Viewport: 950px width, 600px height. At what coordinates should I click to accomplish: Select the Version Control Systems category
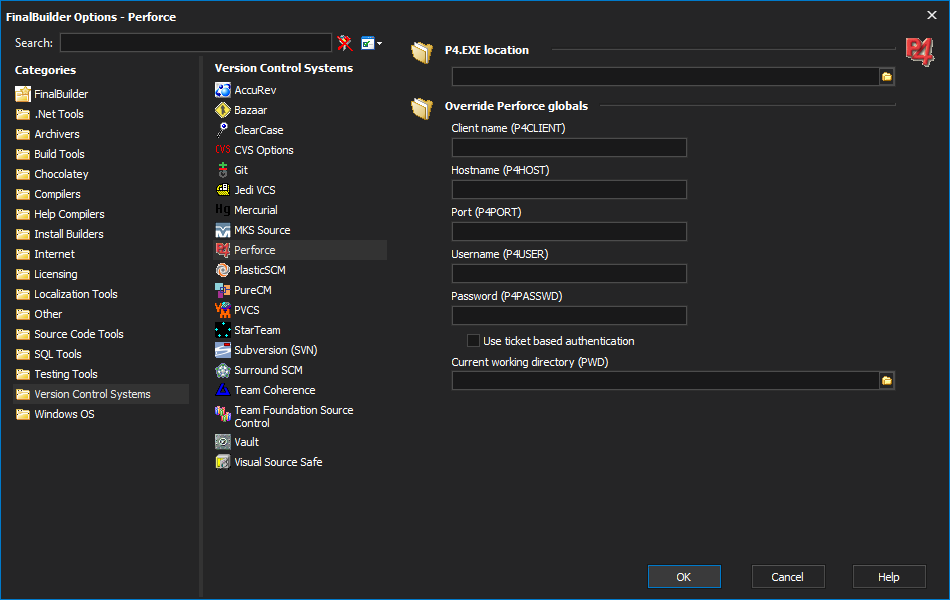tap(101, 394)
